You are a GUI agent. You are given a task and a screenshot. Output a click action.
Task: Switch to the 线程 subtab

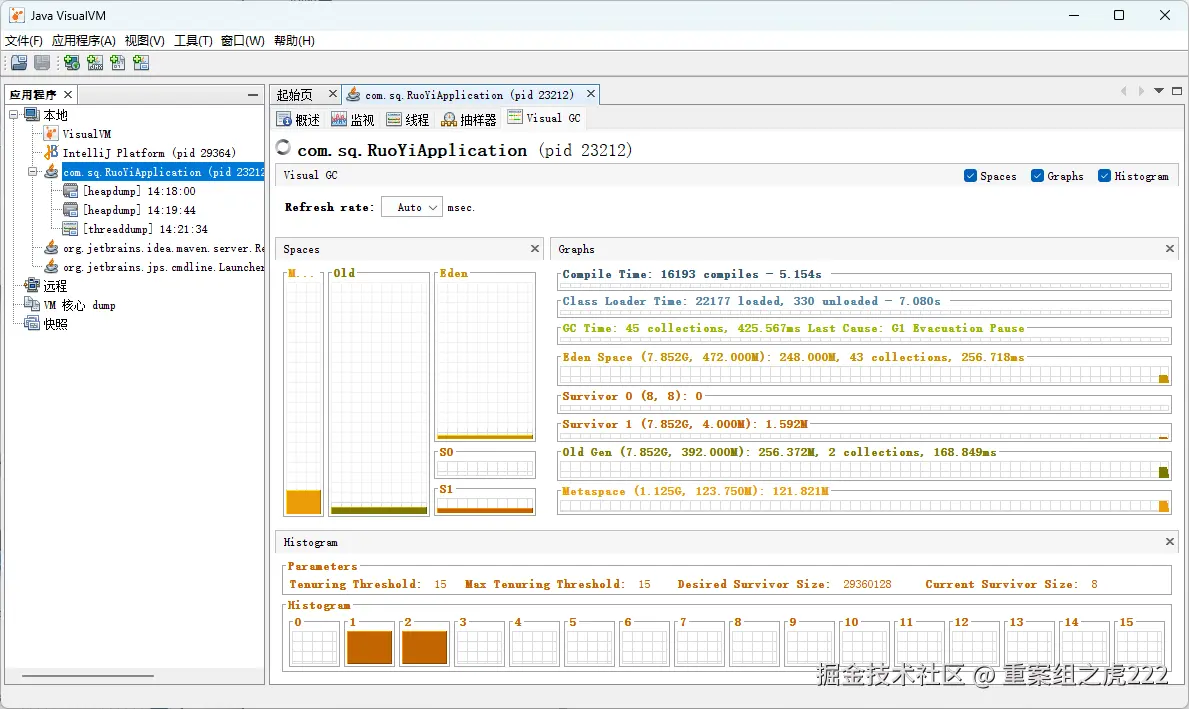(407, 119)
